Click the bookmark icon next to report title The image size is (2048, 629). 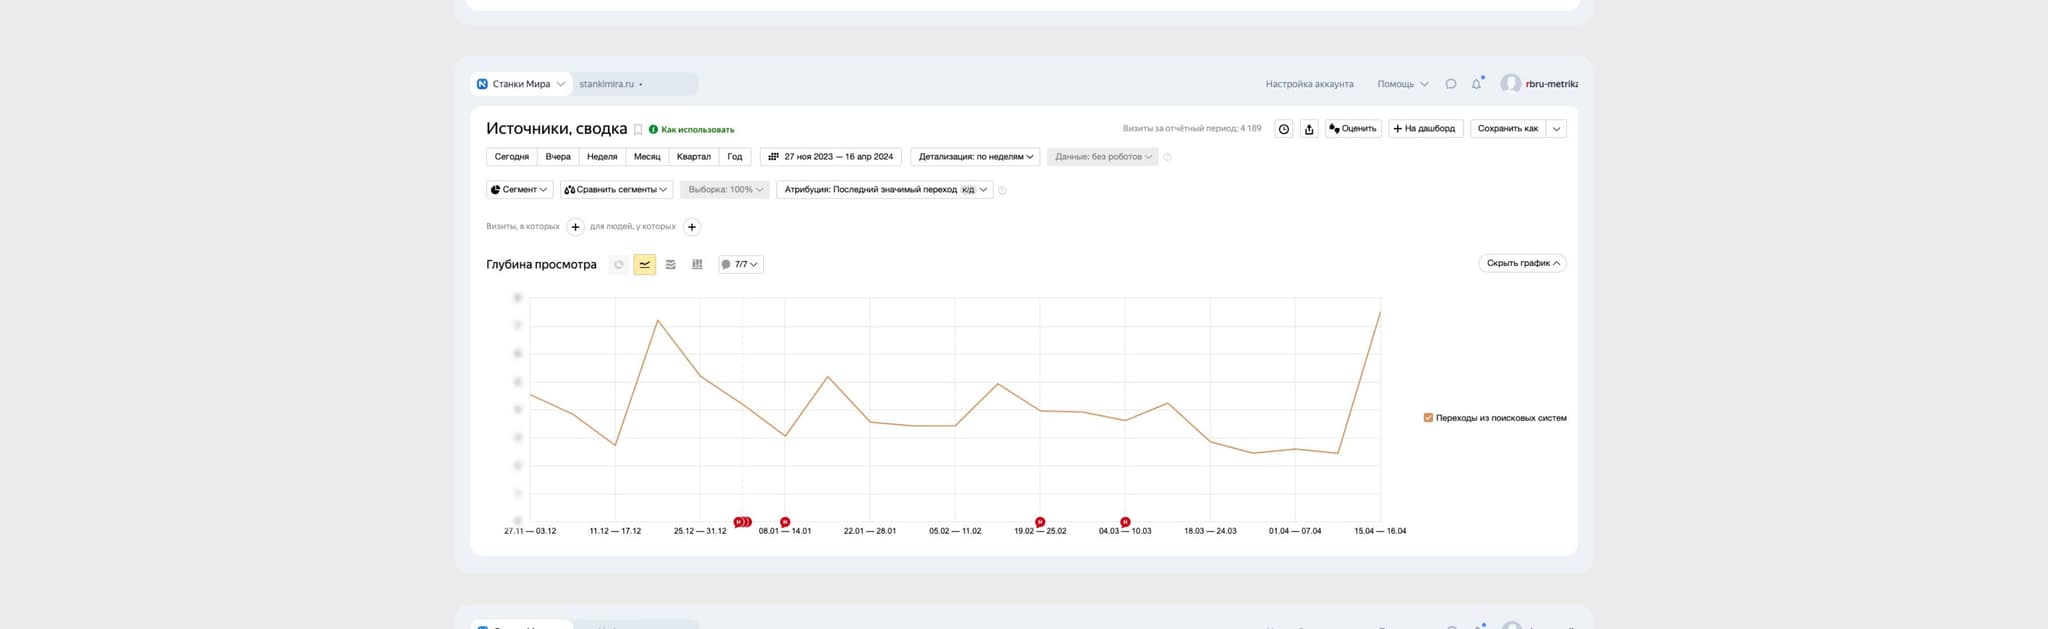point(638,130)
